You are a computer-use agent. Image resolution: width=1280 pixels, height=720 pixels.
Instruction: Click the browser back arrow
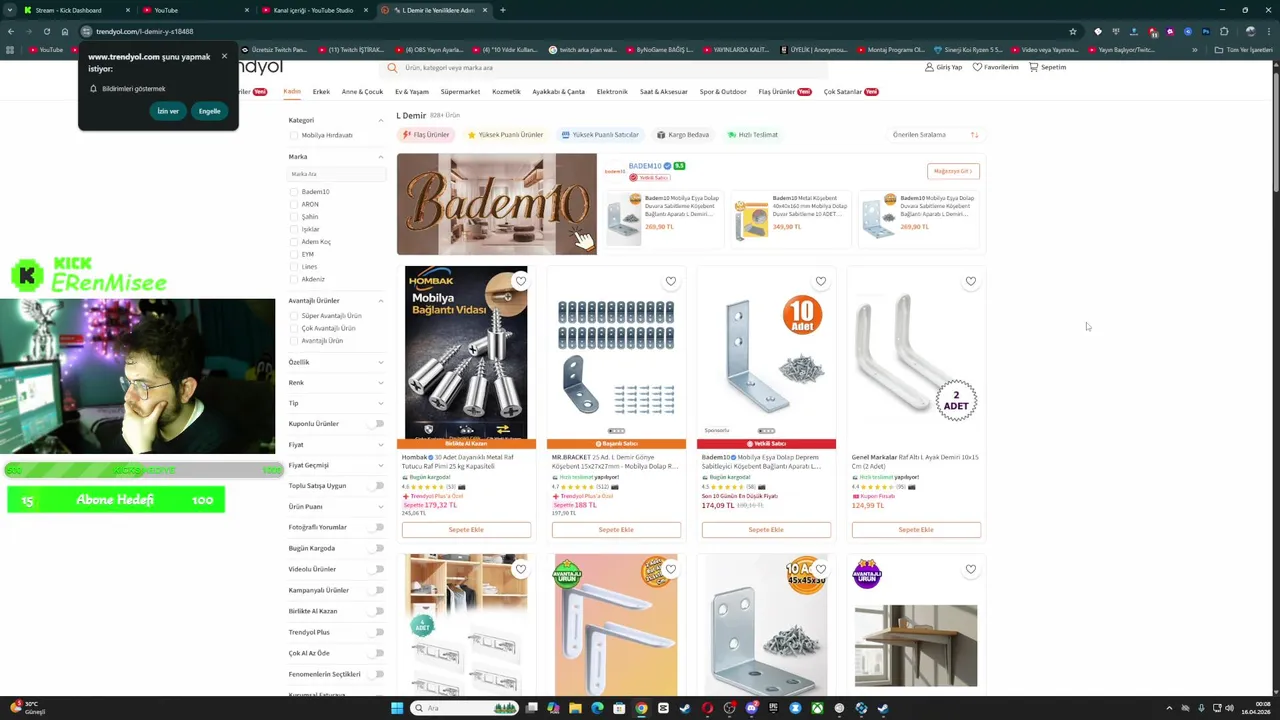11,31
